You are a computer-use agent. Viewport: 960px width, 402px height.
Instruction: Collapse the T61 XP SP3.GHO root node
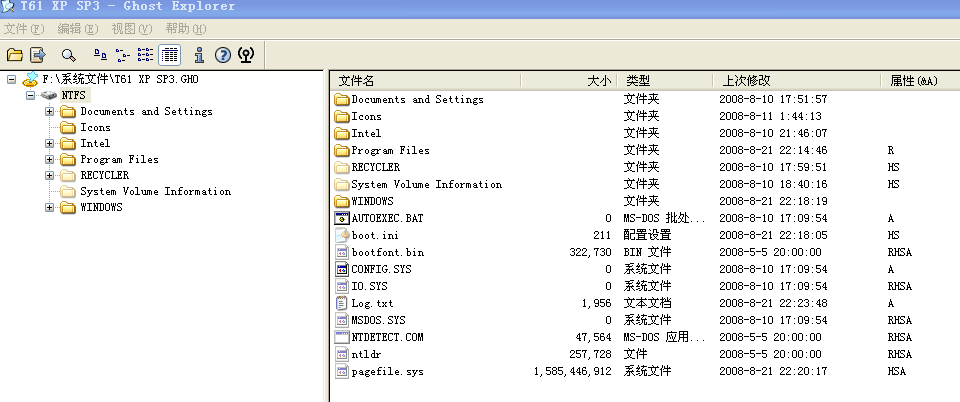tap(12, 80)
